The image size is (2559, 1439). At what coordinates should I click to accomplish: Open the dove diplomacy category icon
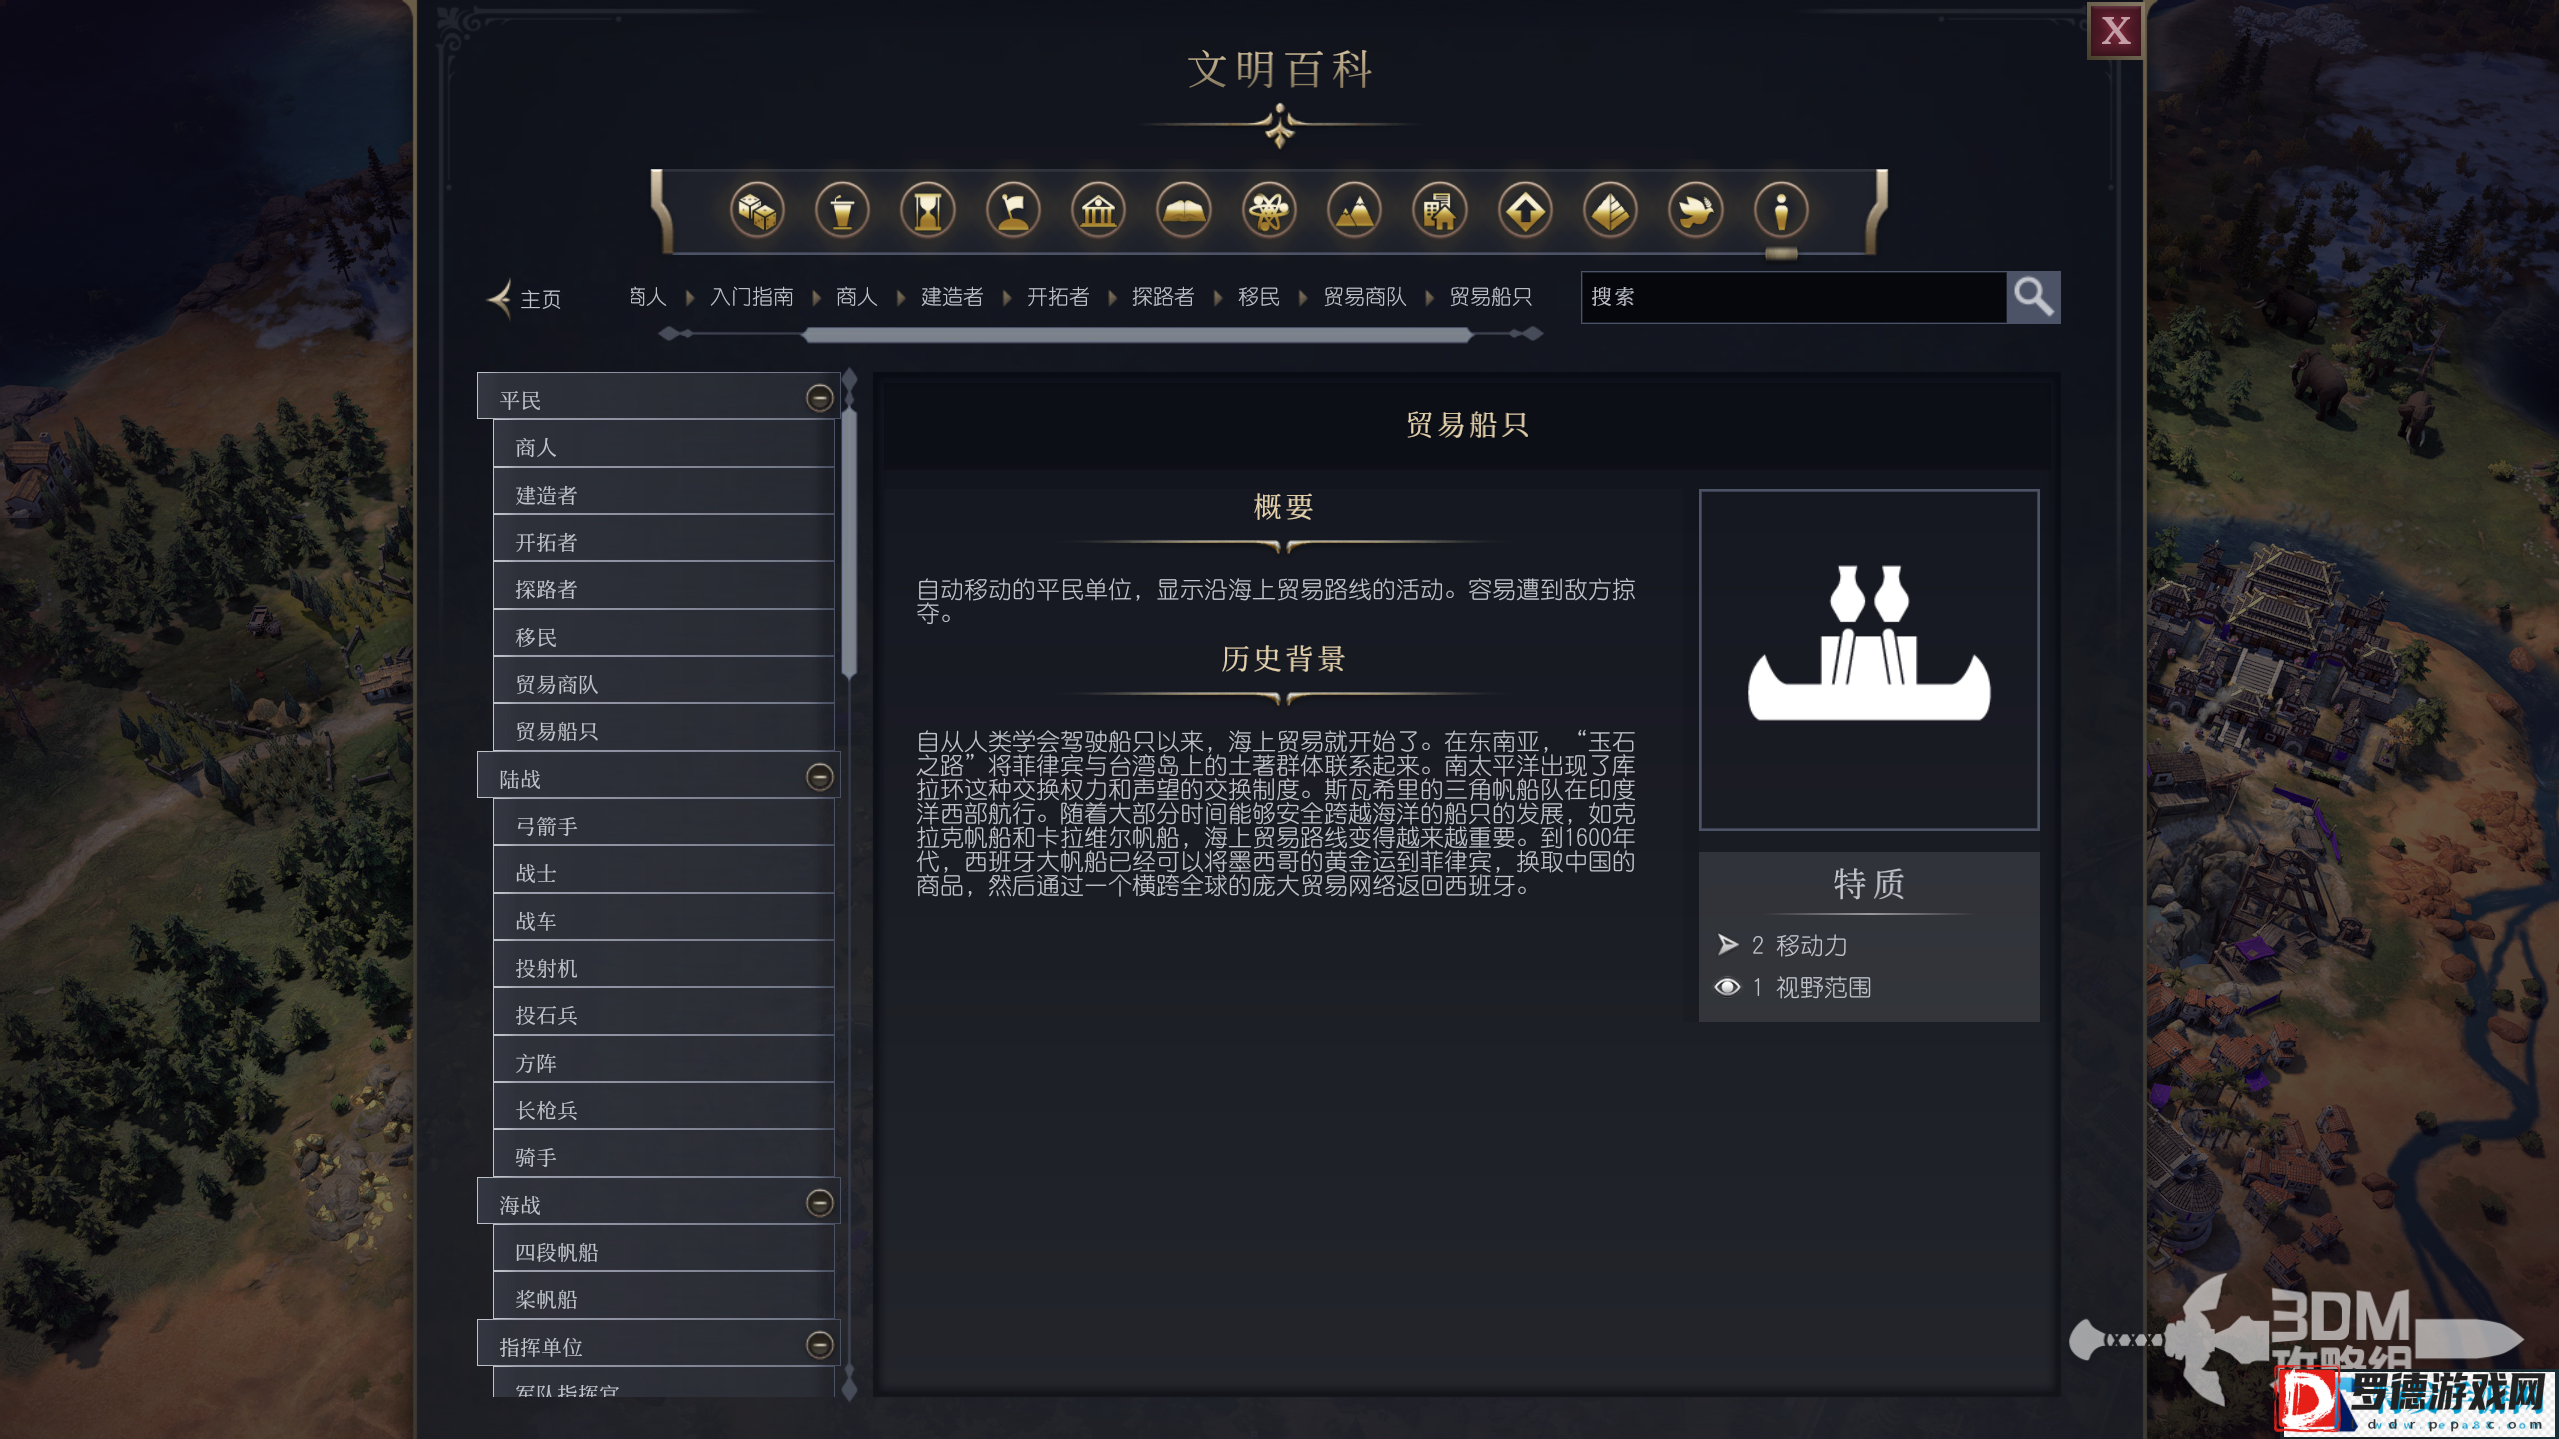(1695, 211)
